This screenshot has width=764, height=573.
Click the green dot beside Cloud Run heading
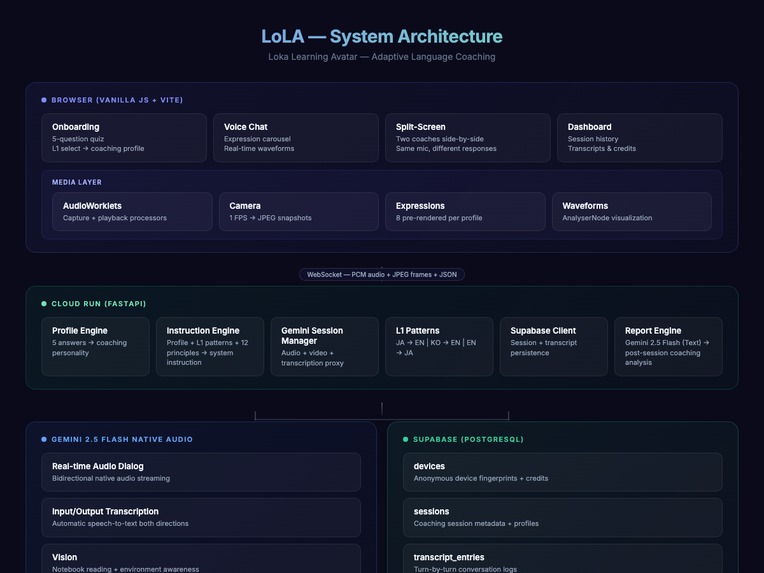click(44, 304)
